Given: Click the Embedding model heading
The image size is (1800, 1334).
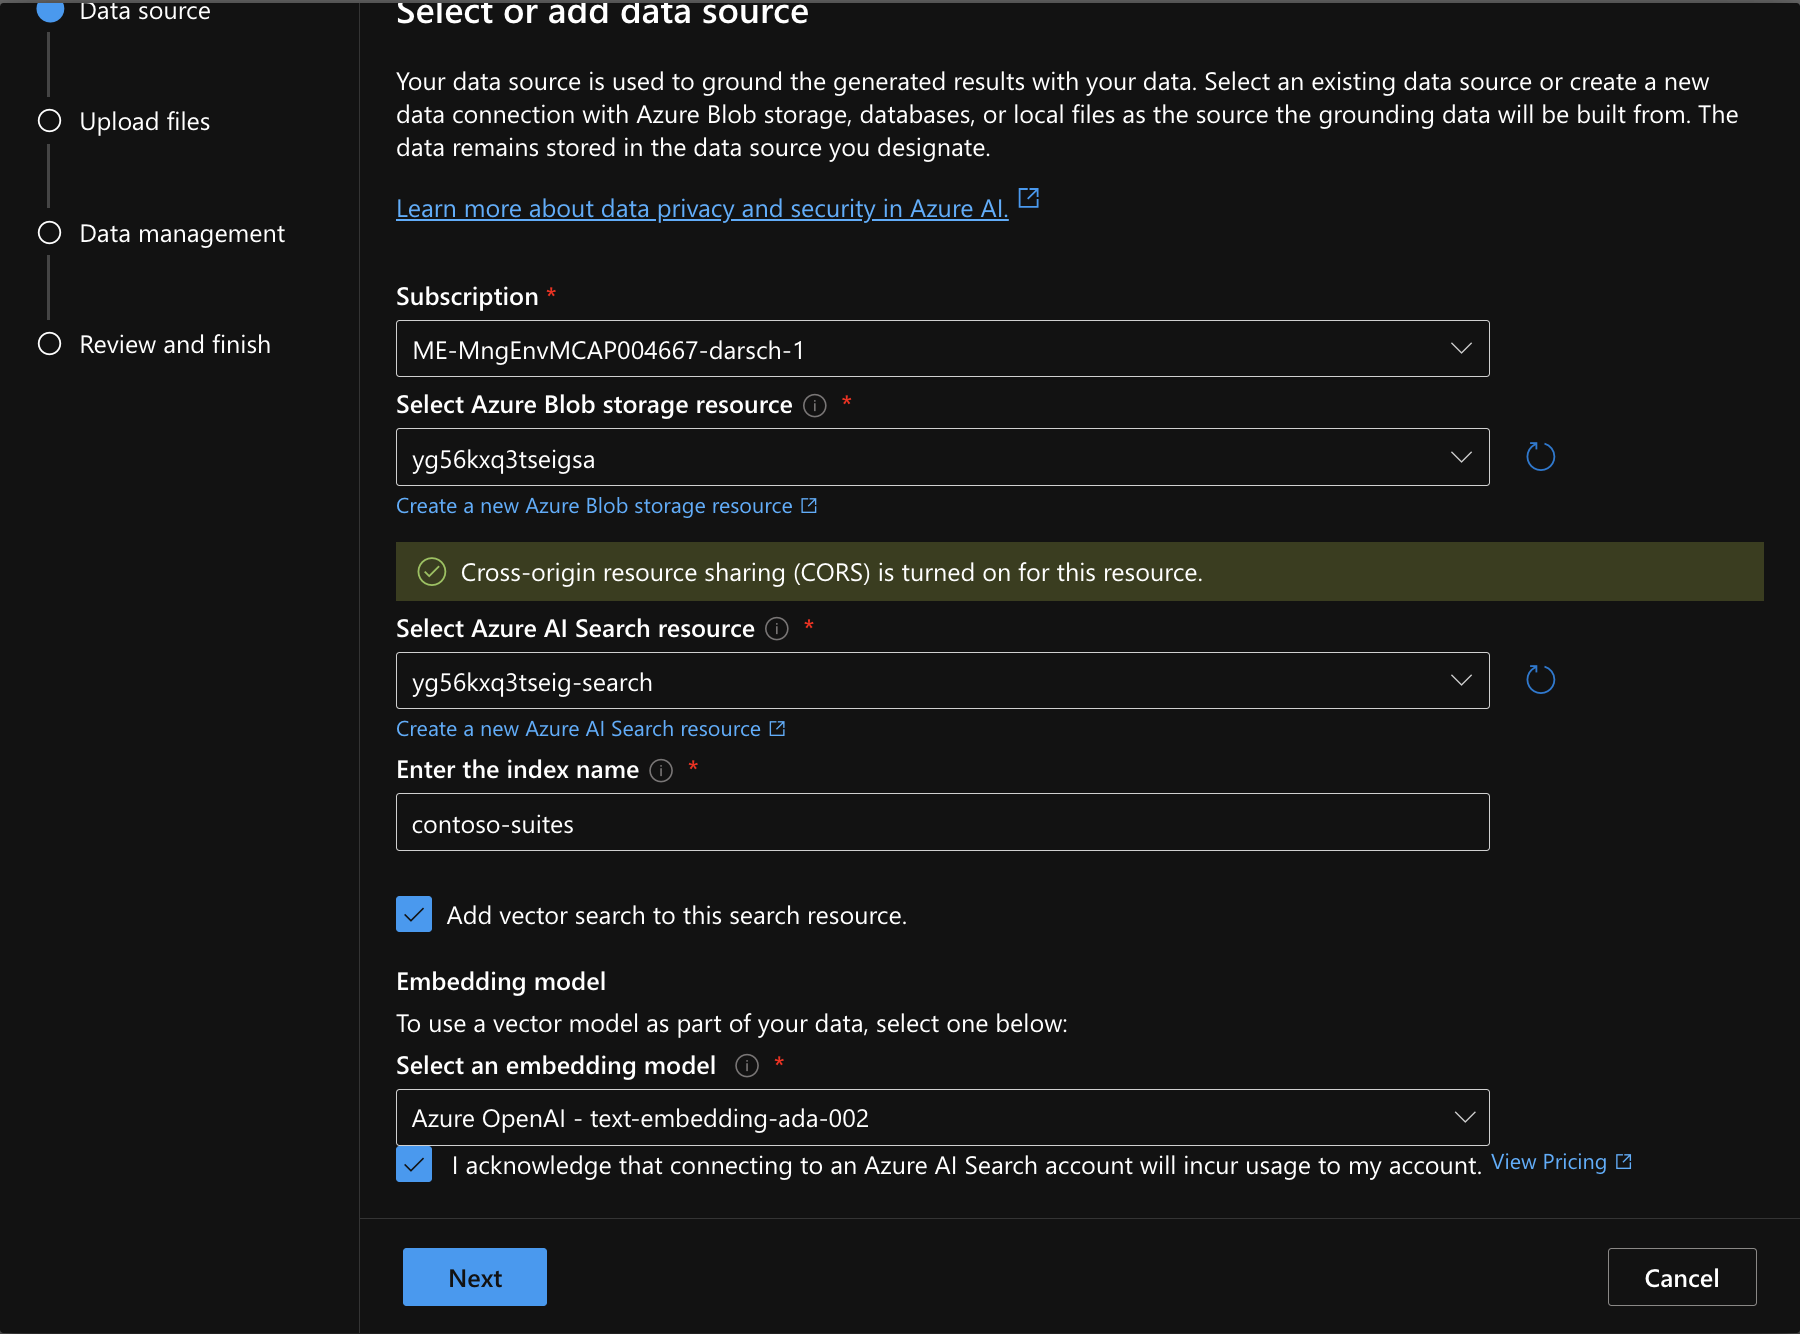Looking at the screenshot, I should [501, 981].
